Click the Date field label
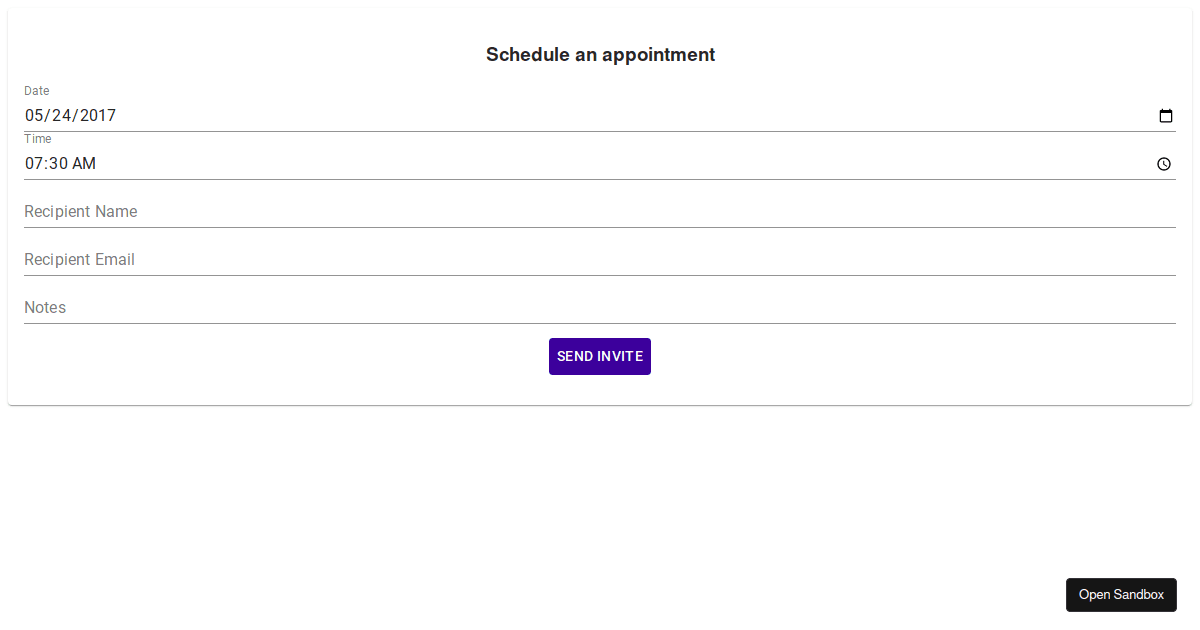Image resolution: width=1200 pixels, height=630 pixels. [37, 91]
